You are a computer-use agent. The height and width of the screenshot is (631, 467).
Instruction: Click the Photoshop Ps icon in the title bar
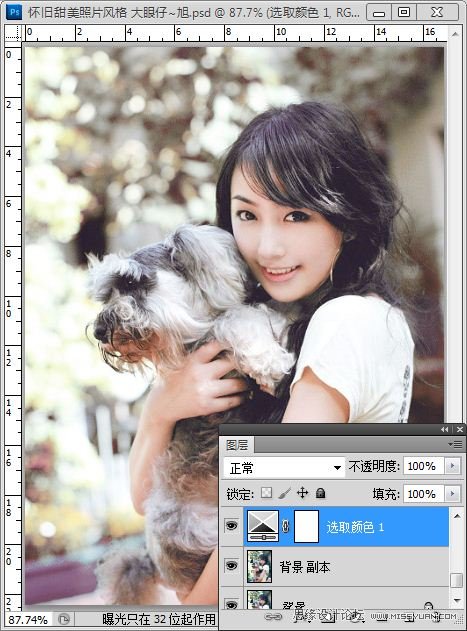(x=14, y=12)
